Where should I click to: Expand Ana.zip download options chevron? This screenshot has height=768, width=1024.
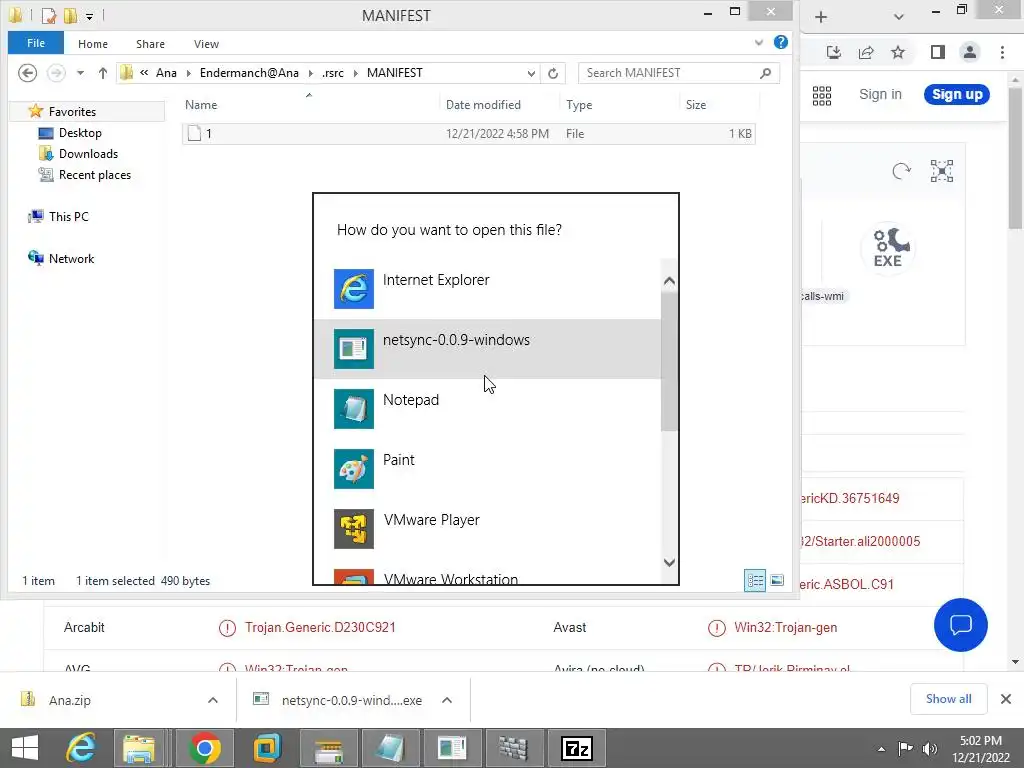(213, 700)
